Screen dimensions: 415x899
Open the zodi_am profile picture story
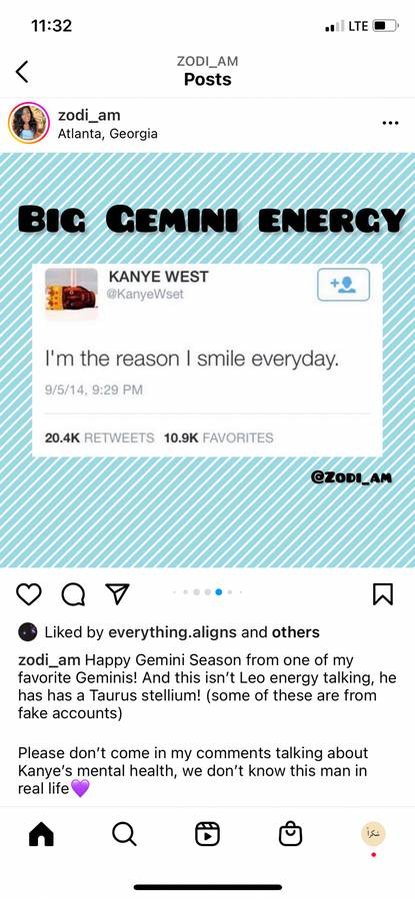pos(29,122)
